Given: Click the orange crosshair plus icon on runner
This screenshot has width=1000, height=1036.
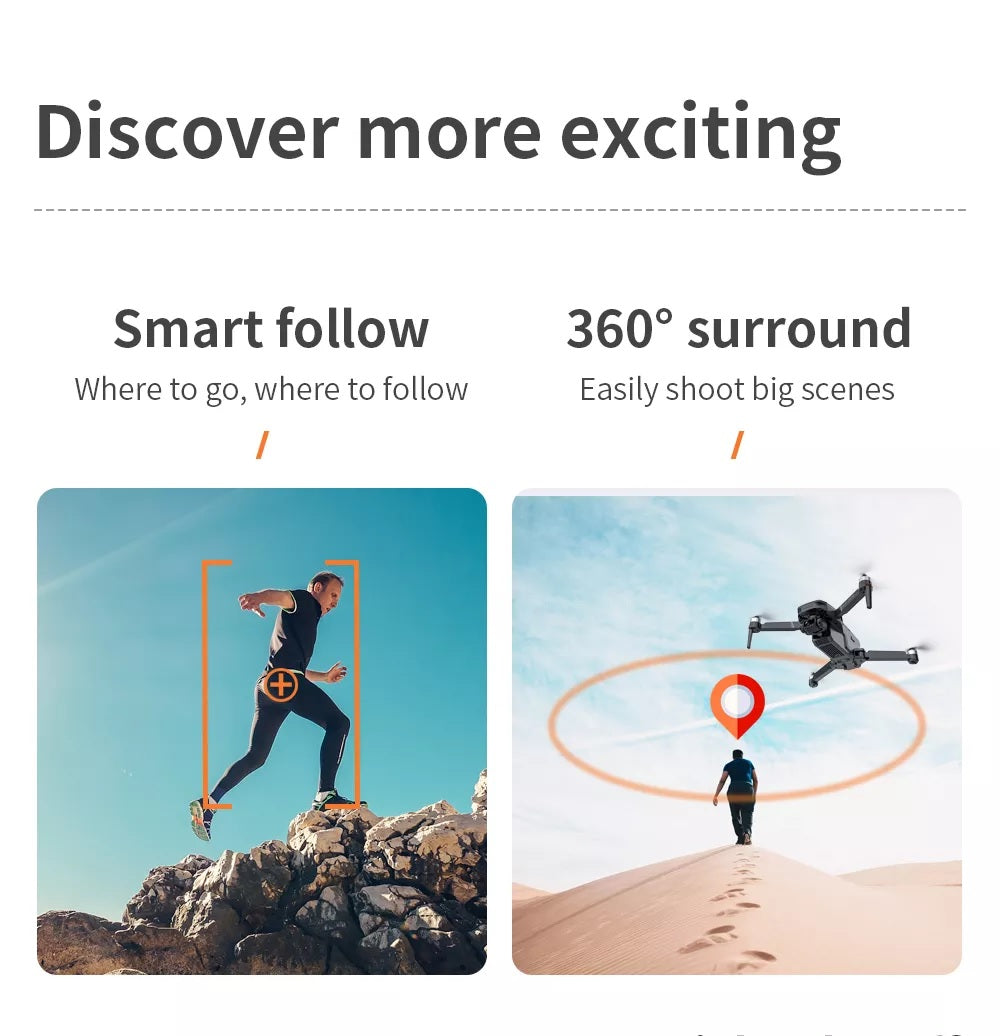Looking at the screenshot, I should point(281,684).
